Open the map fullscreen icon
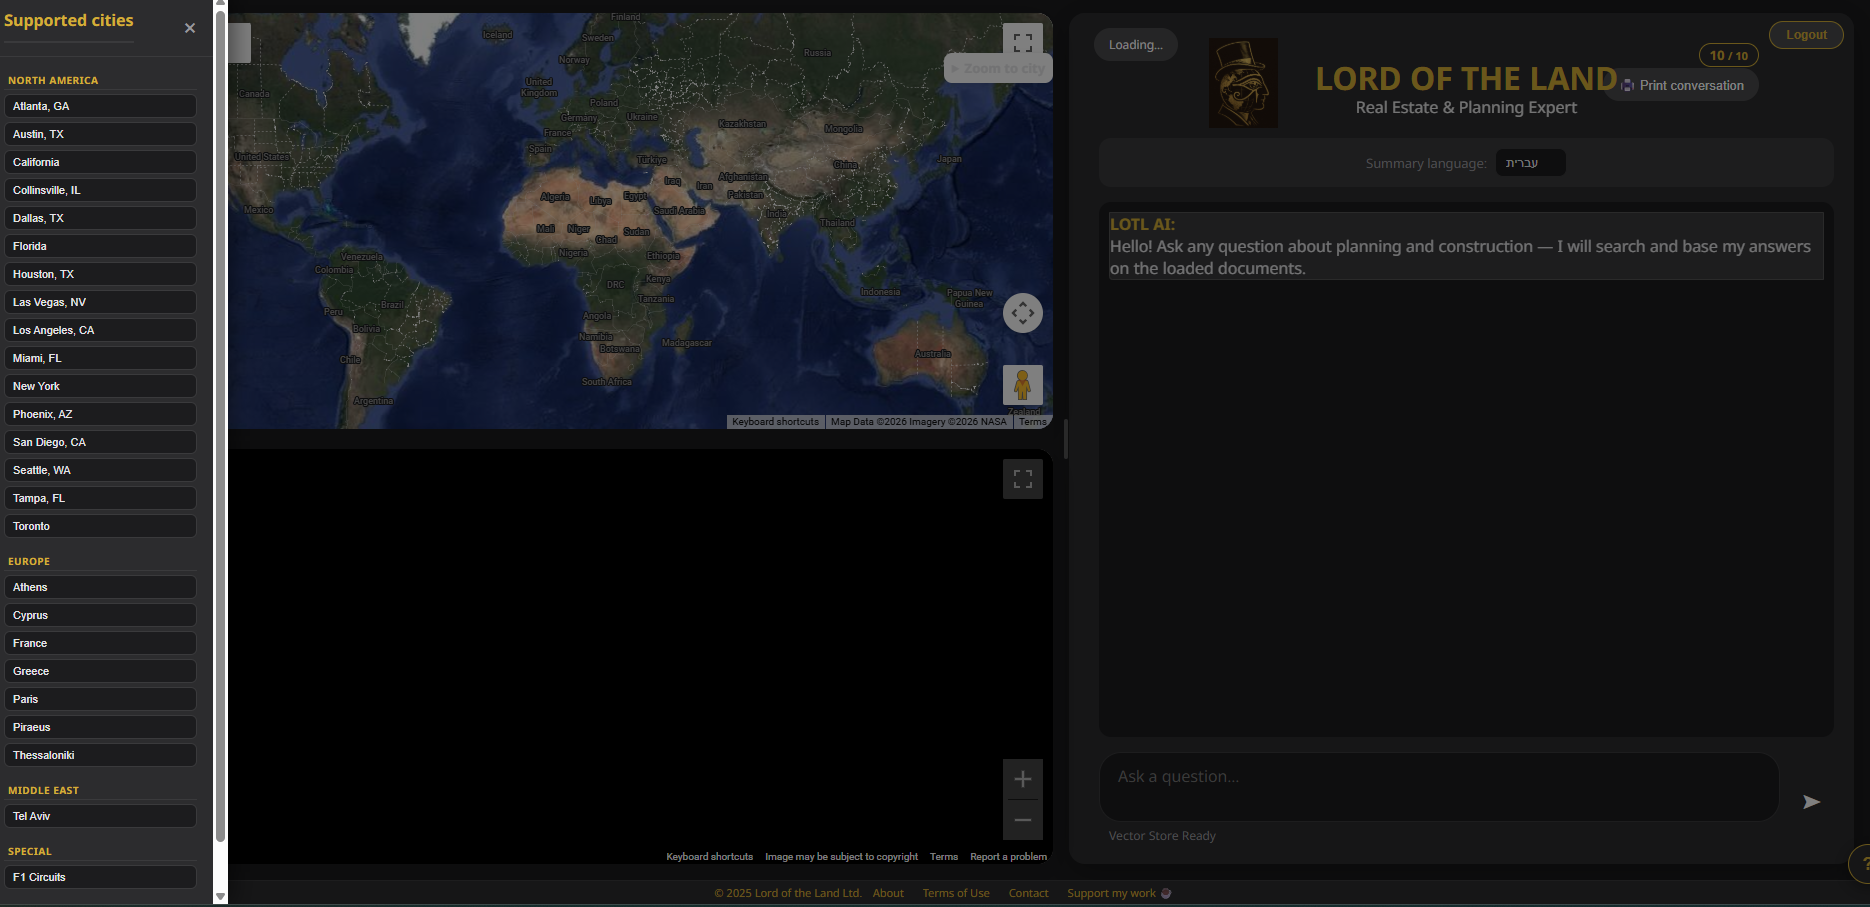 pos(1022,43)
